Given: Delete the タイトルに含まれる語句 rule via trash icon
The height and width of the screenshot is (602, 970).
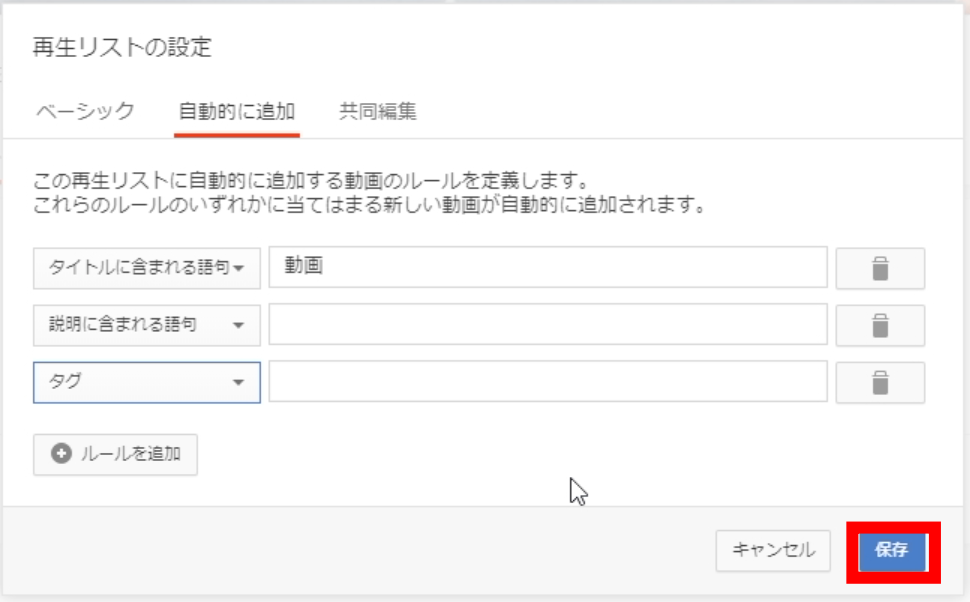Looking at the screenshot, I should 880,269.
